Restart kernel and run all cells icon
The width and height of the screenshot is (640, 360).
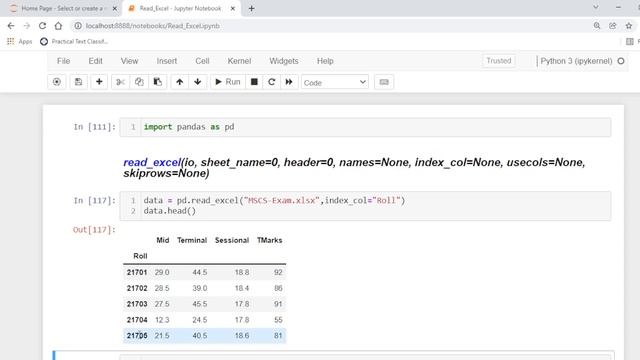point(289,82)
